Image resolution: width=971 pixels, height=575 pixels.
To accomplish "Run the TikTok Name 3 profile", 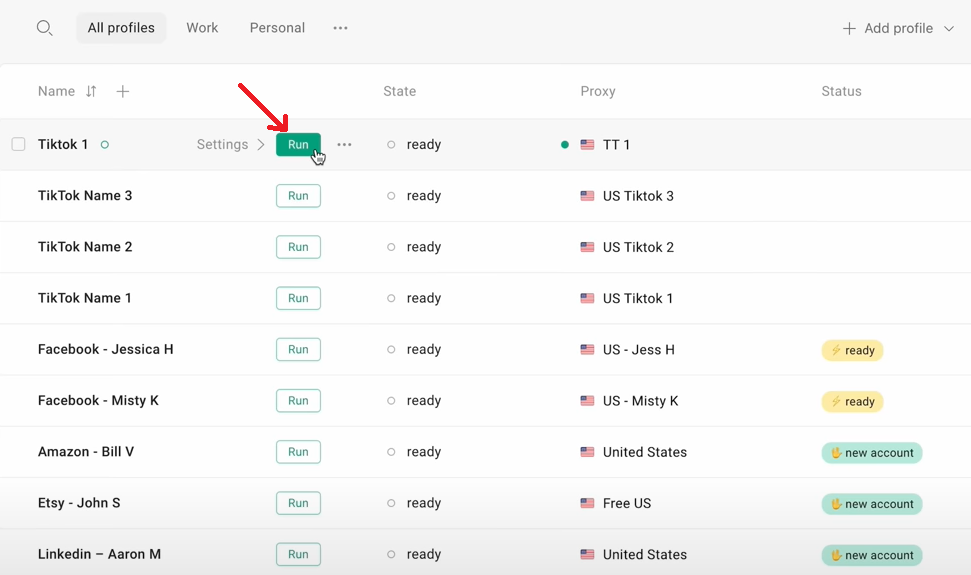I will click(298, 196).
